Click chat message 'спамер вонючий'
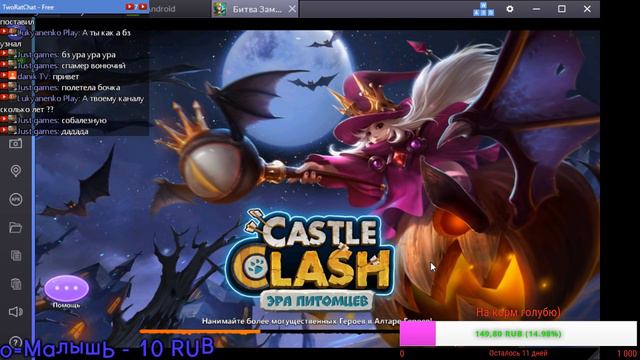Screen dimensions: 640x360 coord(93,65)
